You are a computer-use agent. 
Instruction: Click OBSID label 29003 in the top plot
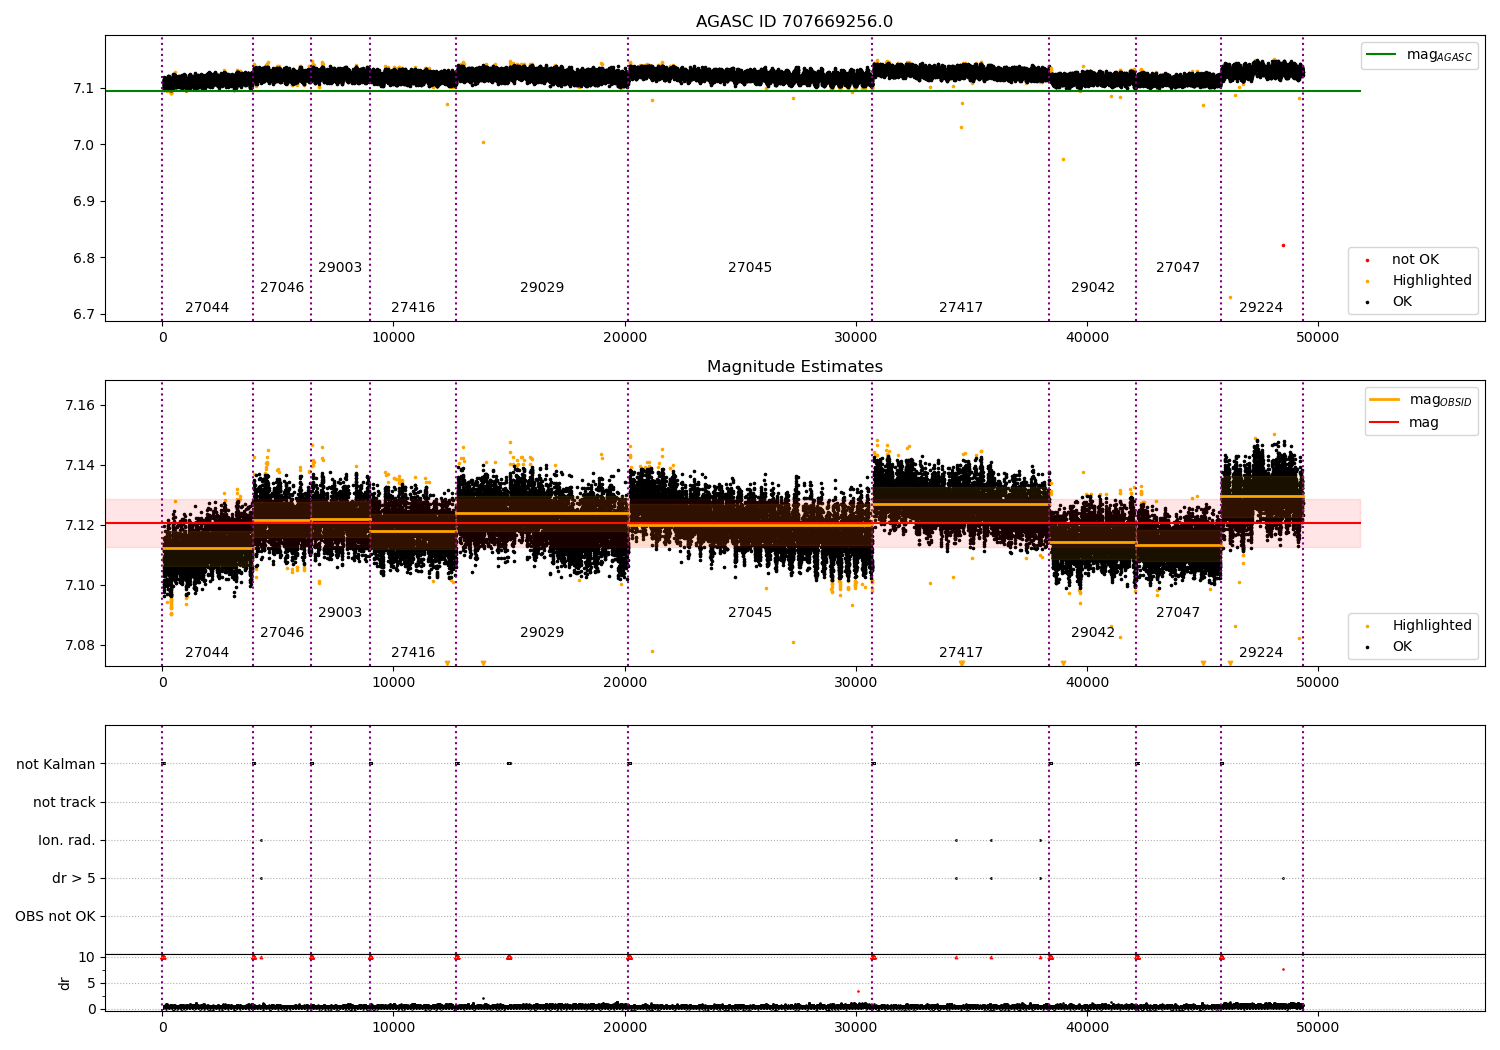[340, 268]
